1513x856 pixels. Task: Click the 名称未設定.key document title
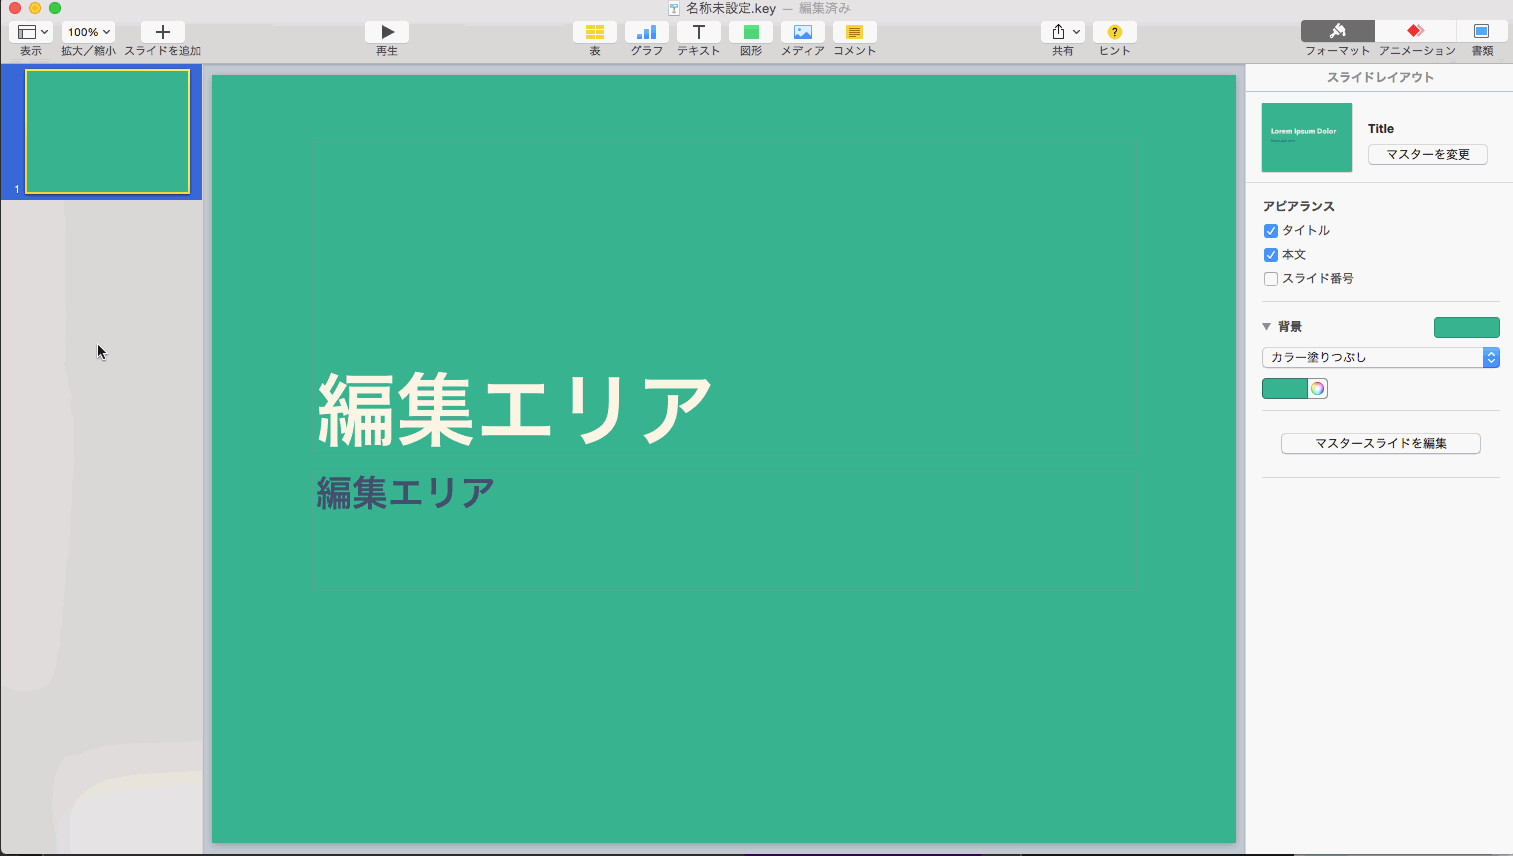tap(731, 8)
